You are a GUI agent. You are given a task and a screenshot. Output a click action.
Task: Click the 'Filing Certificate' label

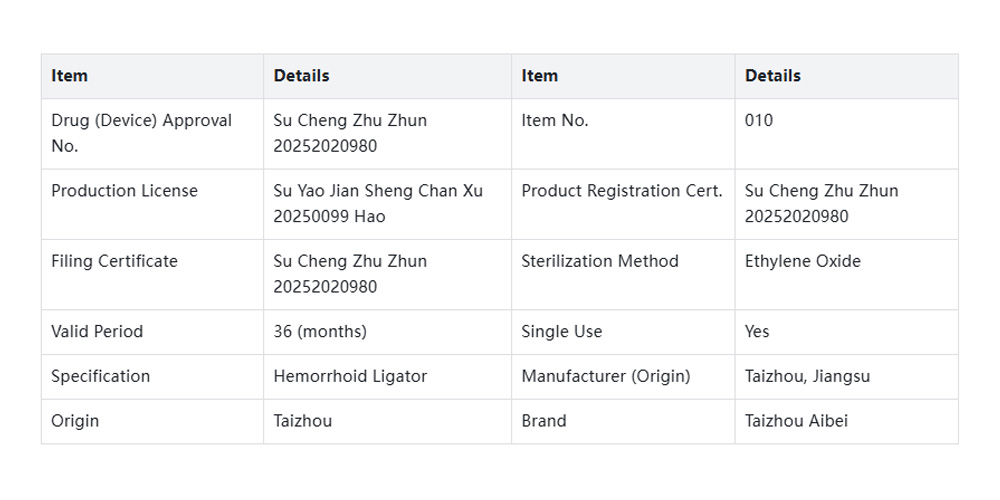(114, 261)
